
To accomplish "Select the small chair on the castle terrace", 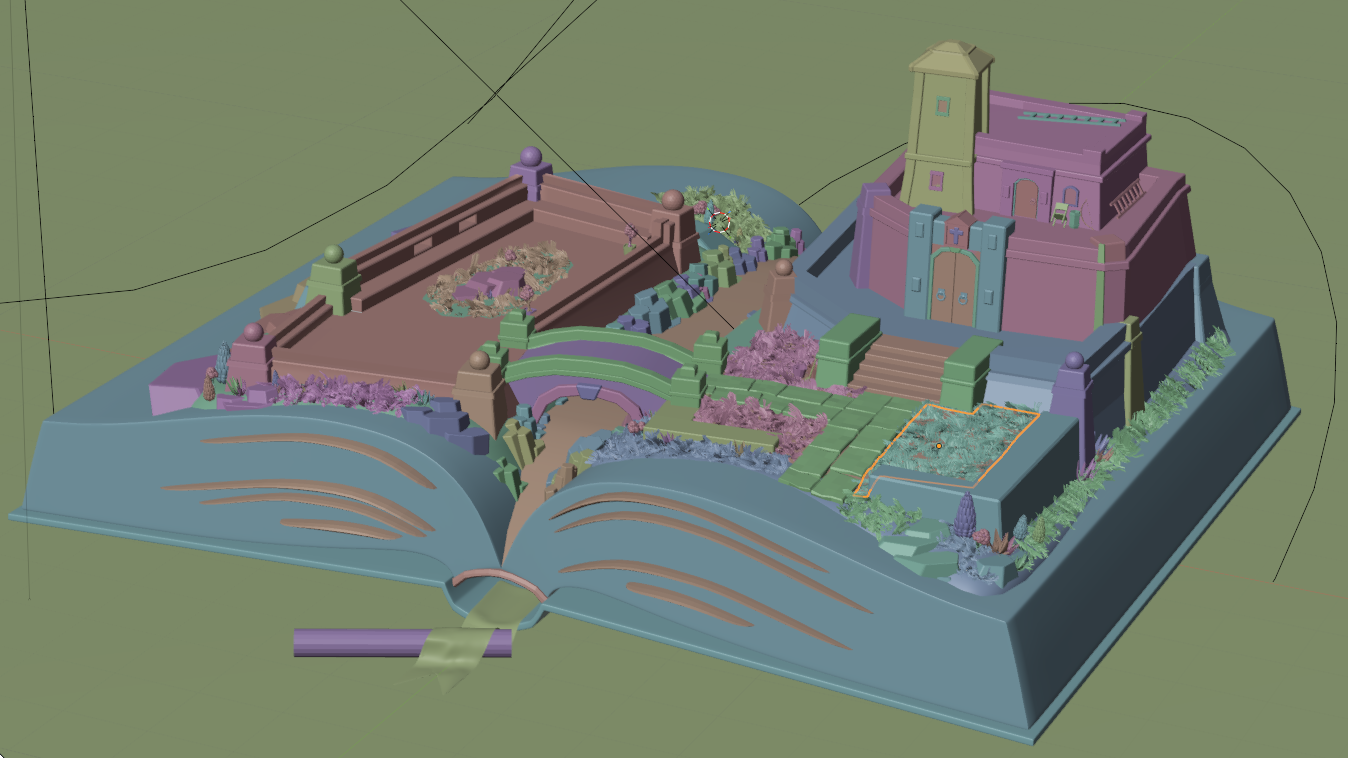I will (1058, 213).
